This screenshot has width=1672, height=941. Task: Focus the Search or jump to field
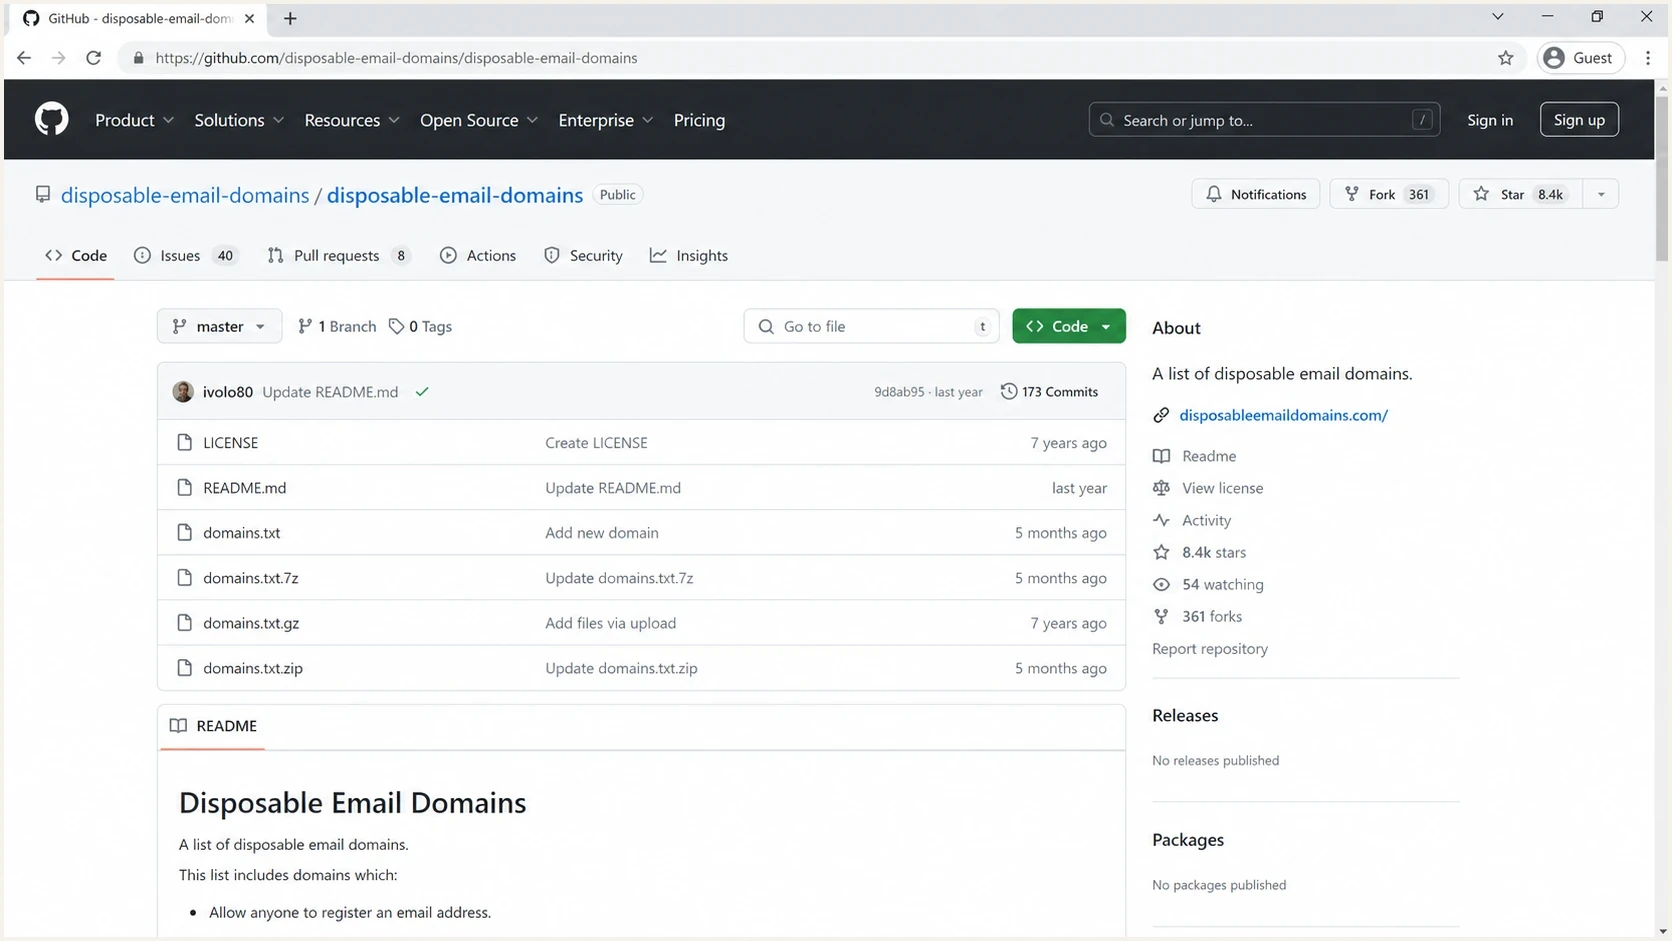pyautogui.click(x=1264, y=120)
